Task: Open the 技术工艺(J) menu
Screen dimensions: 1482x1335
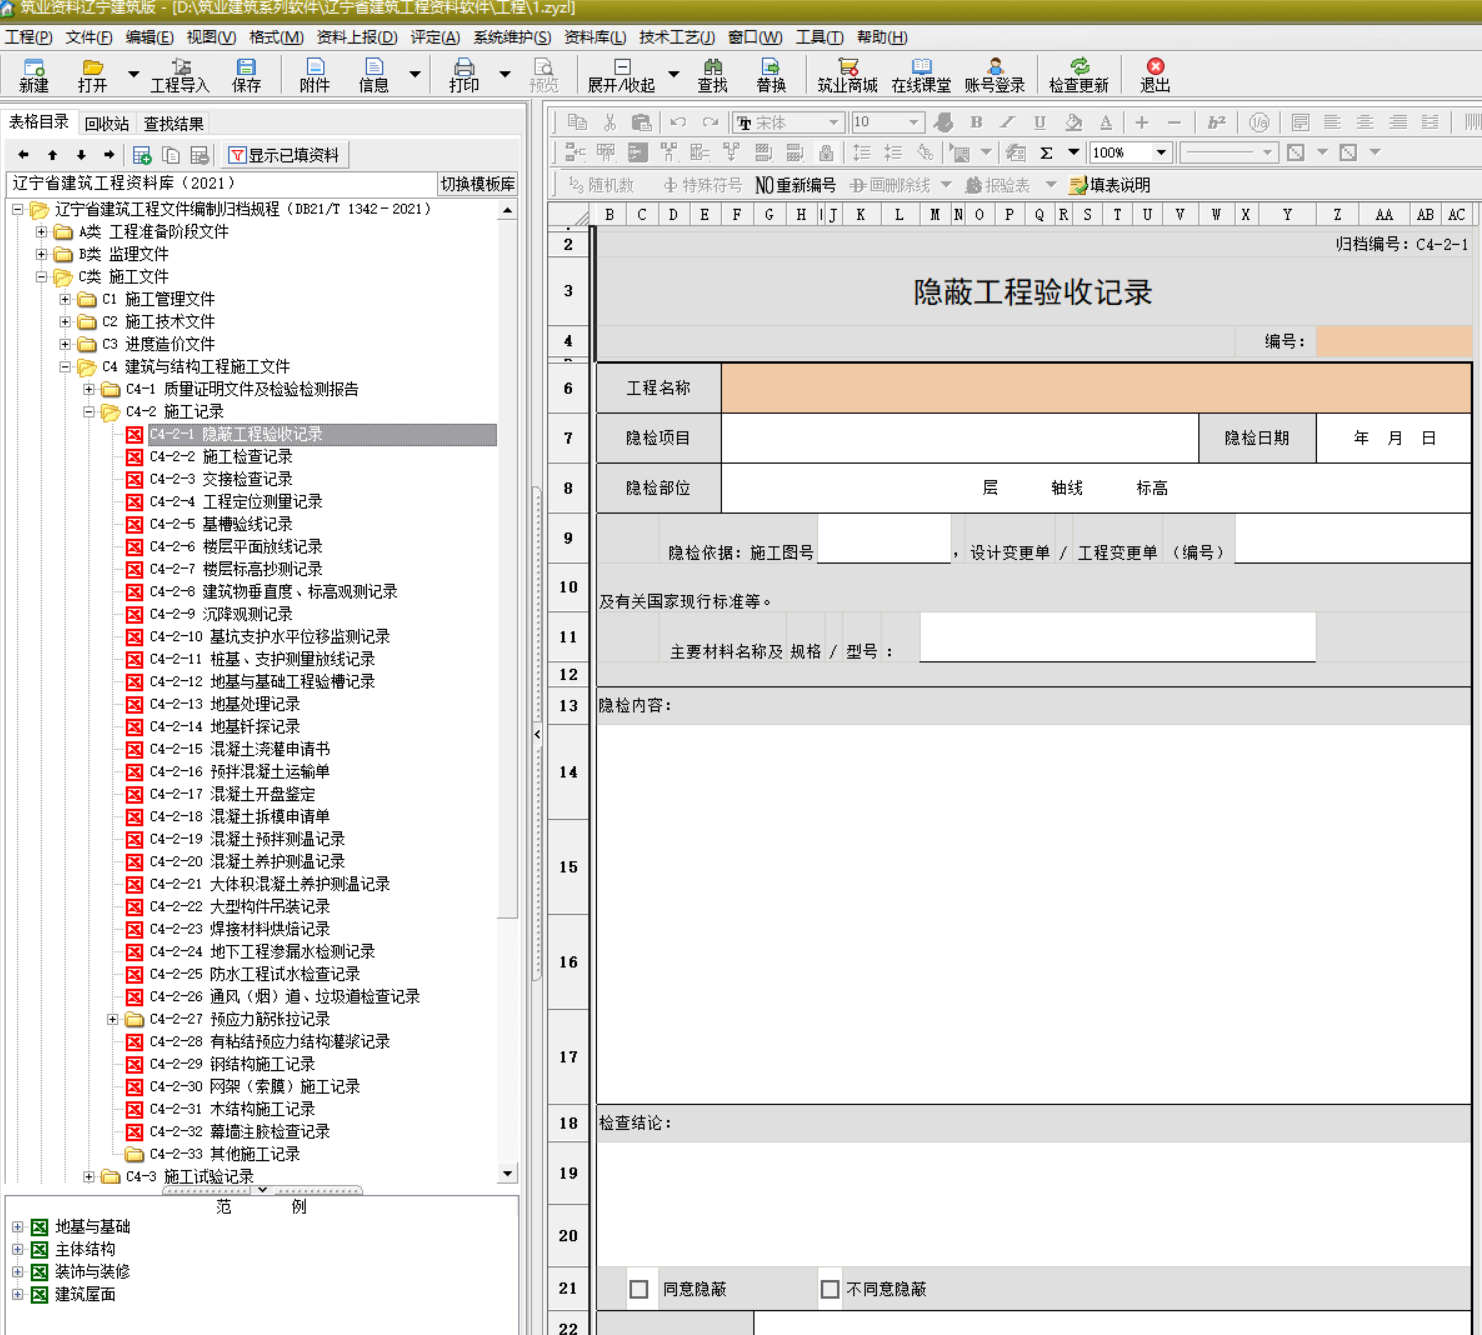Action: click(677, 37)
